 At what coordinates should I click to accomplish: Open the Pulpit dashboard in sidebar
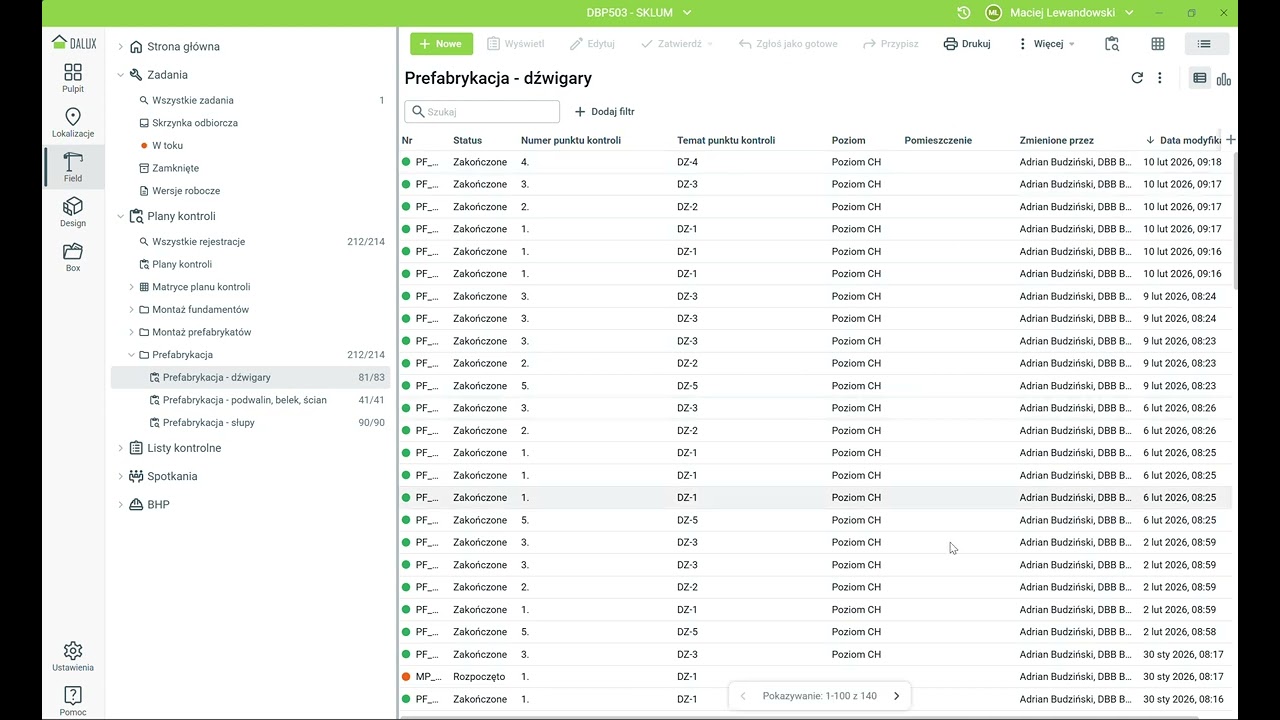pyautogui.click(x=73, y=78)
